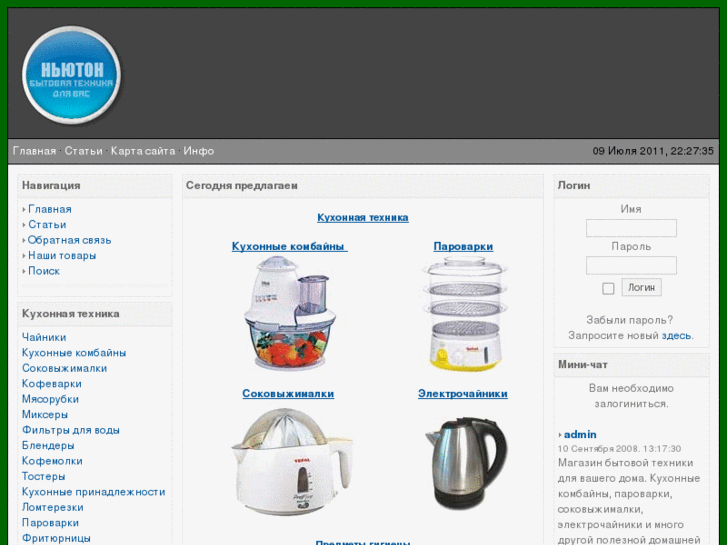Screen dimensions: 727x545
Task: Click the Мини-чат panel heading
Action: tap(582, 365)
